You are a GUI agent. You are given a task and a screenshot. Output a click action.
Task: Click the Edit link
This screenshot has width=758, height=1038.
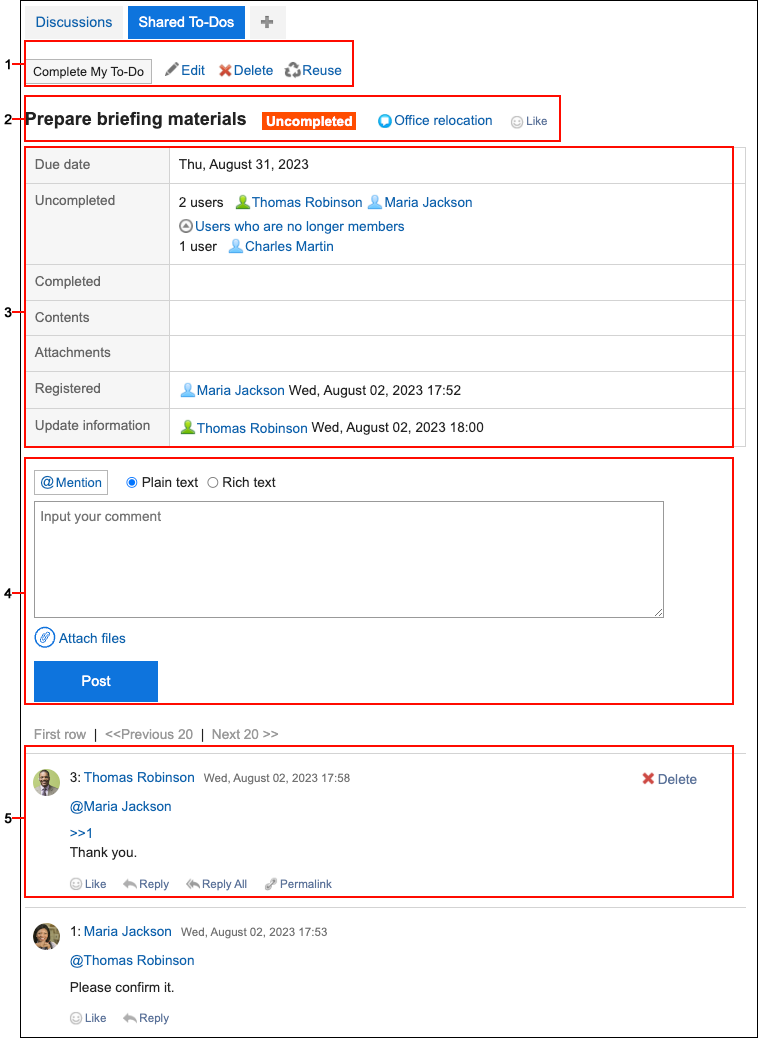pyautogui.click(x=193, y=70)
